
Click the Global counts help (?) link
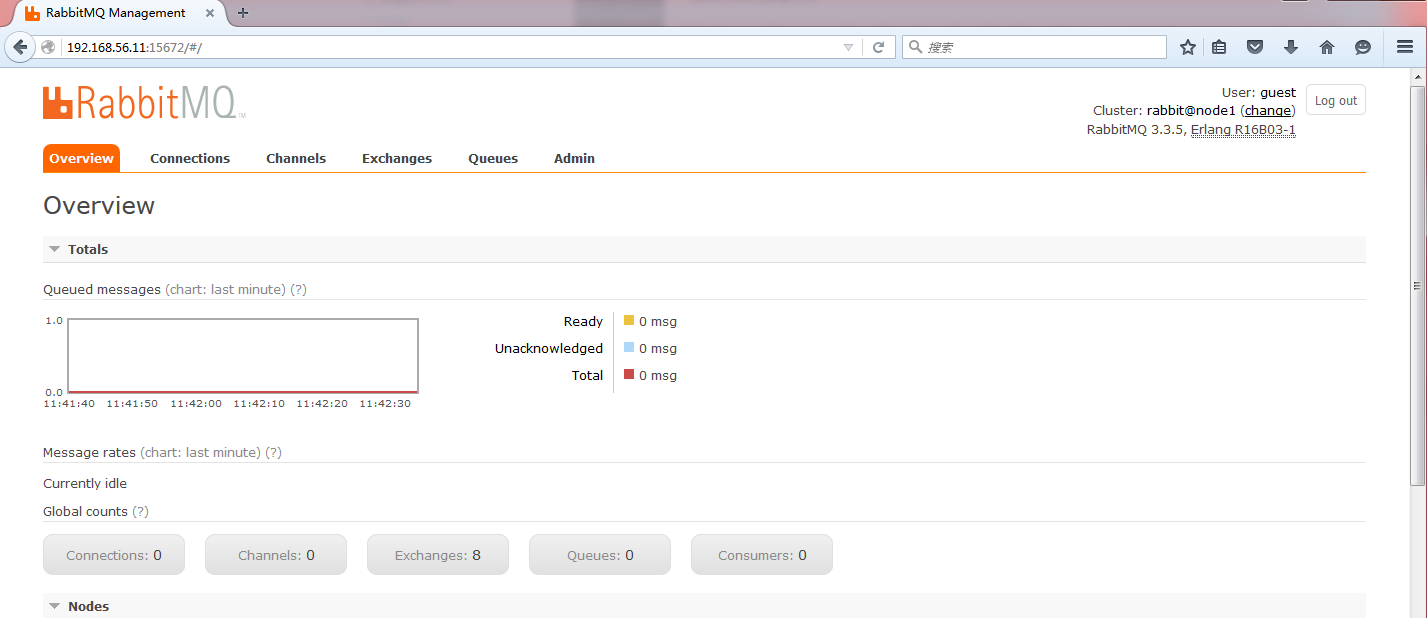(x=140, y=511)
